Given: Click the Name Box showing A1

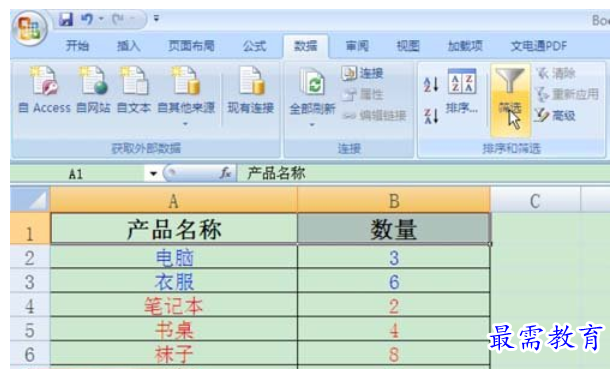Looking at the screenshot, I should pos(77,173).
